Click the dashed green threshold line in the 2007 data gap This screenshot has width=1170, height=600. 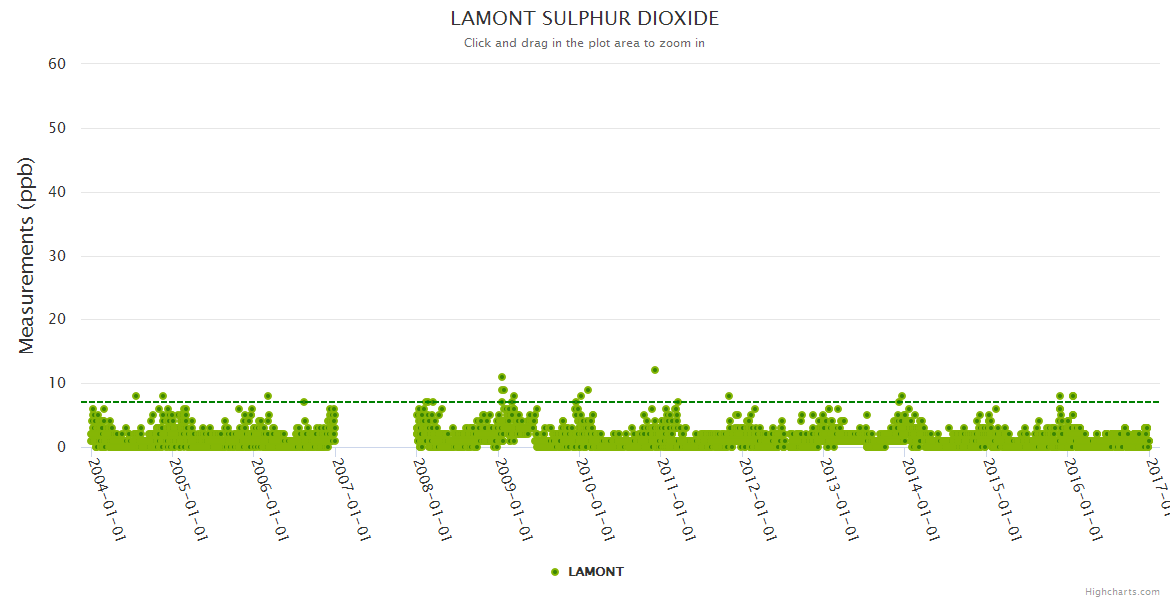(375, 402)
